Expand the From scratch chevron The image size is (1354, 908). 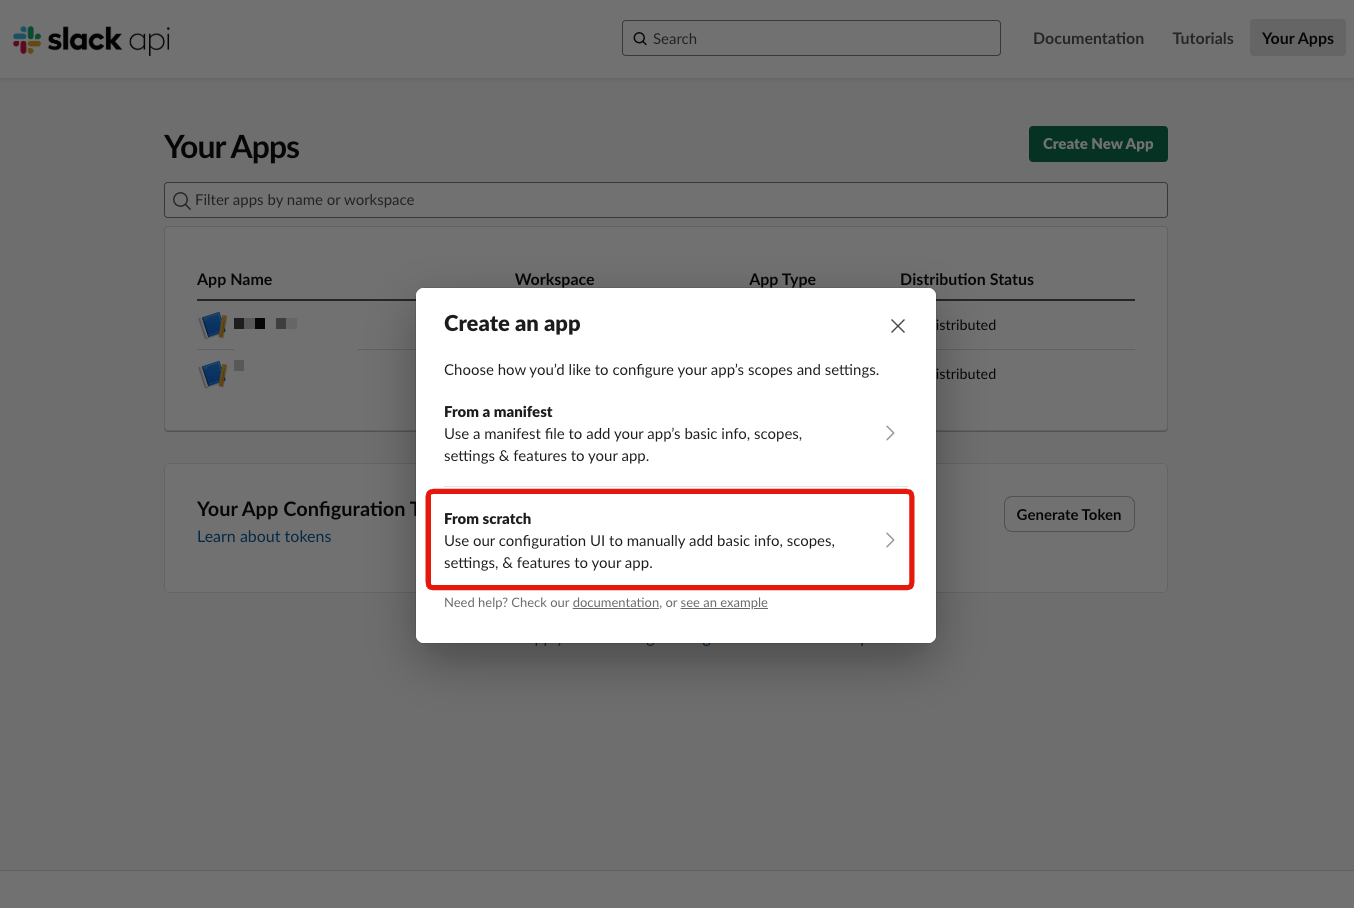890,540
